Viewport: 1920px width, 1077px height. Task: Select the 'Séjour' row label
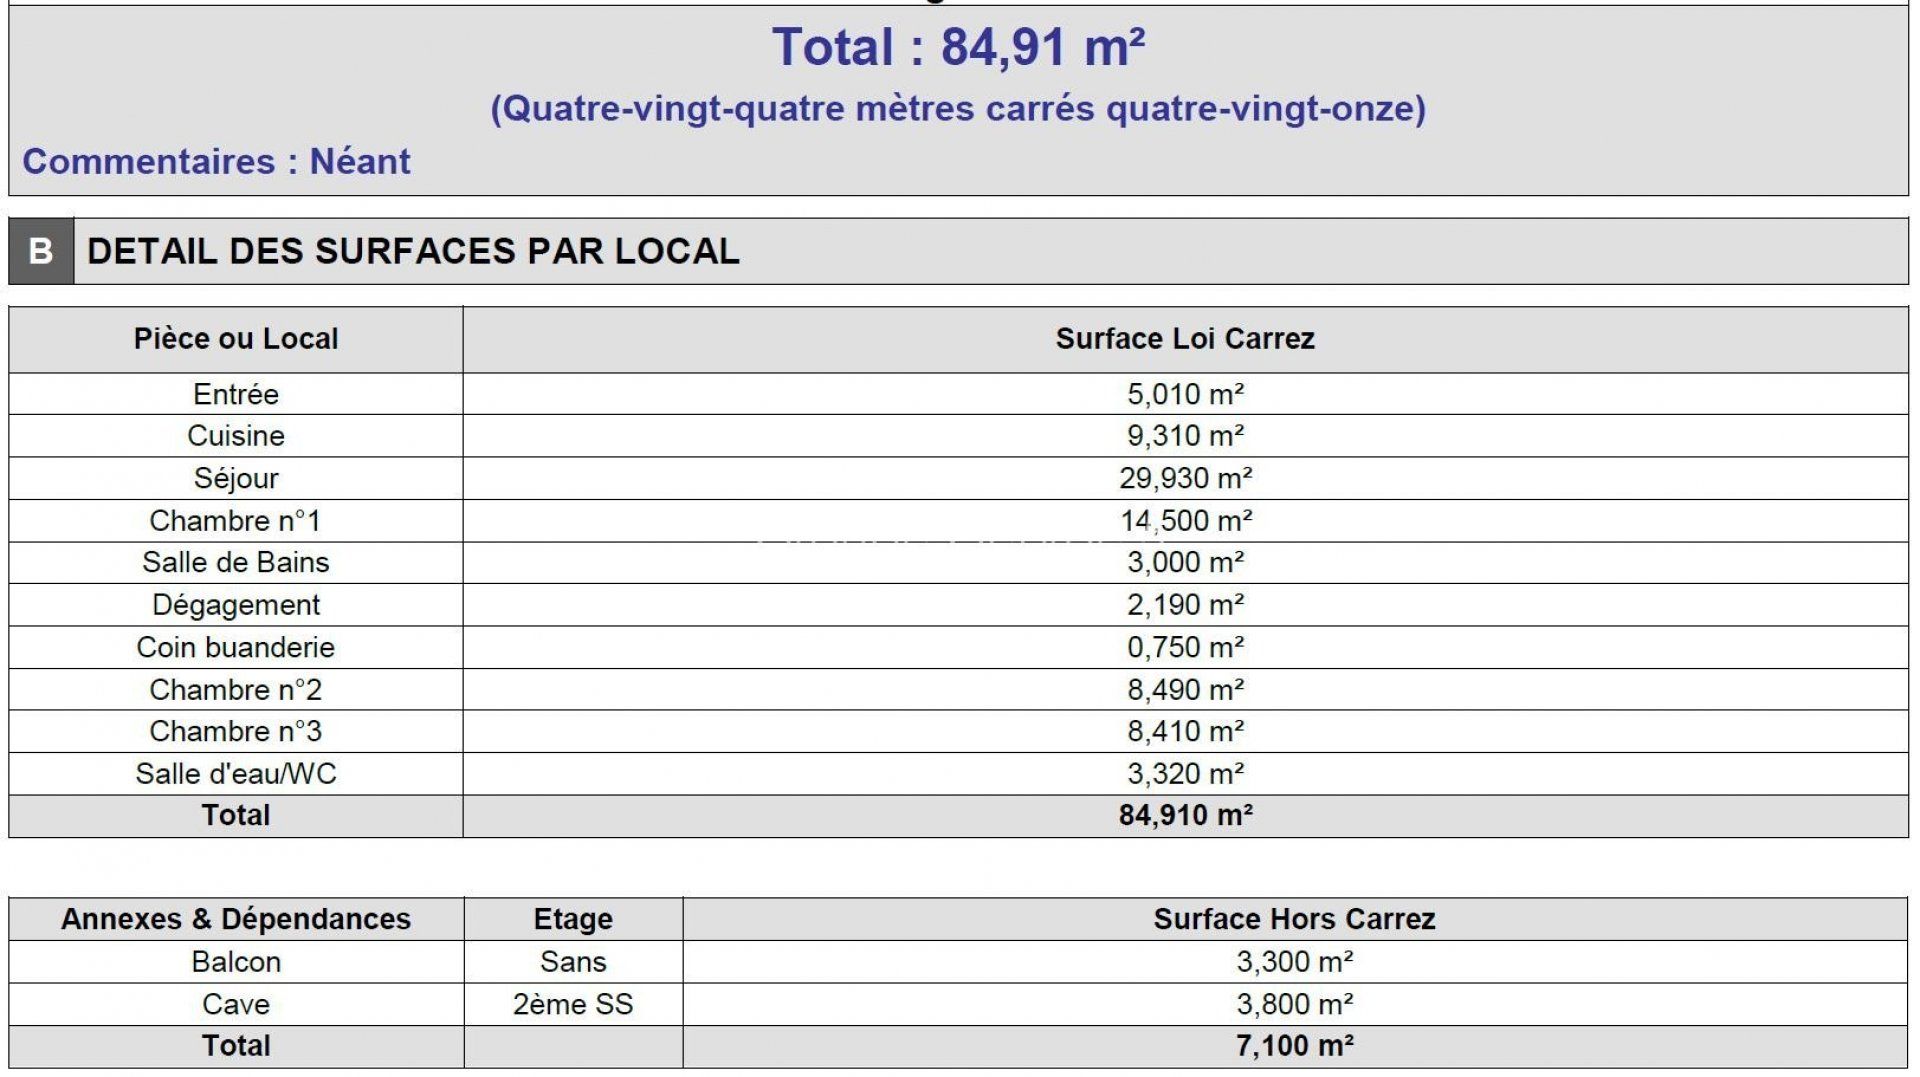(x=236, y=478)
